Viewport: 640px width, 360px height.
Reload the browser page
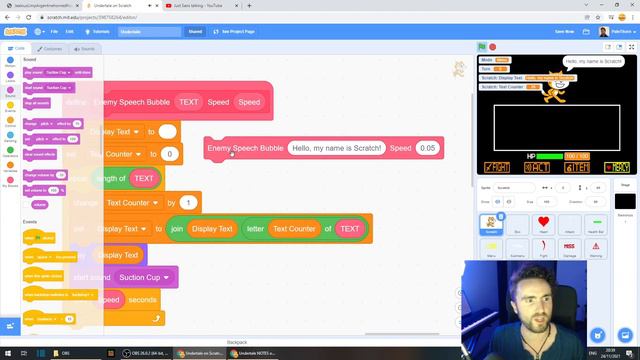(x=29, y=18)
